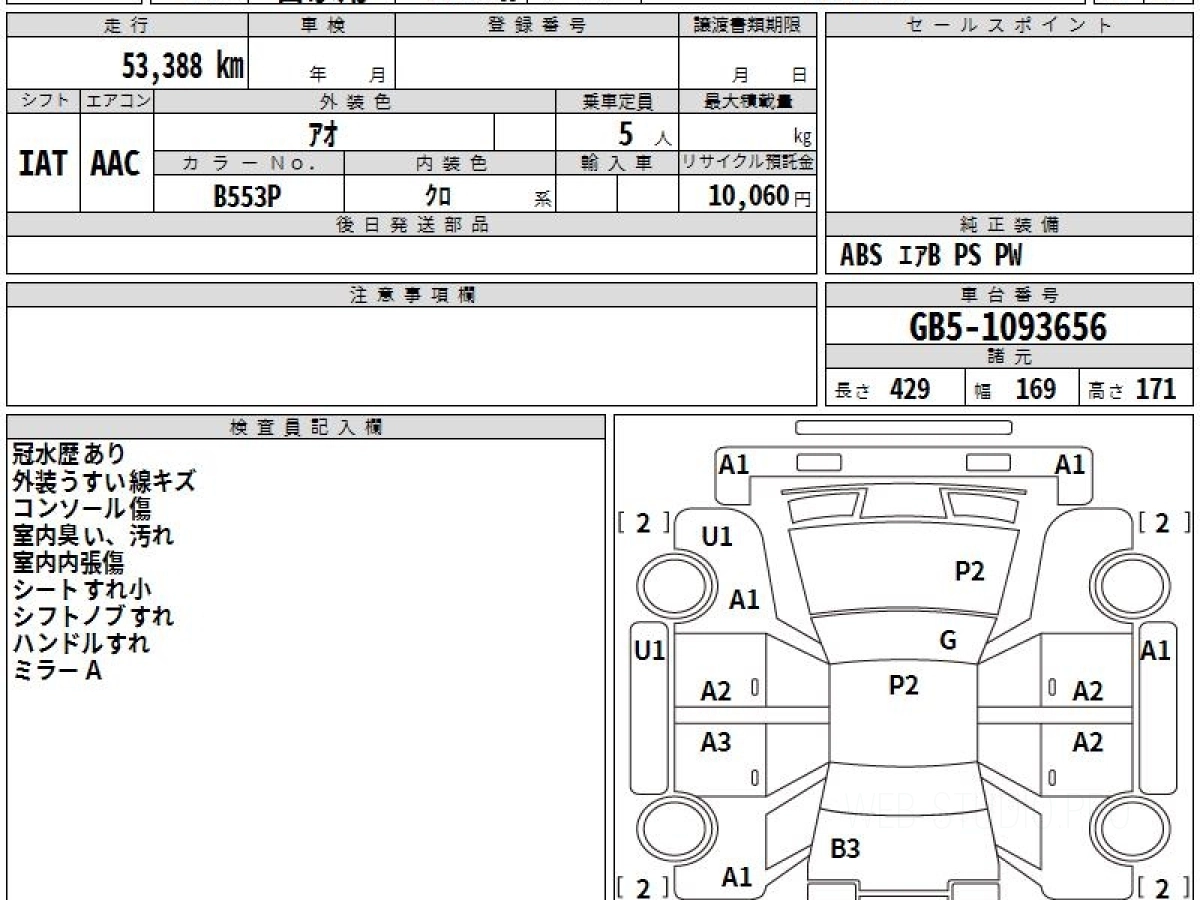Select the IAT shift type cell
Image resolution: width=1200 pixels, height=900 pixels.
click(x=43, y=163)
